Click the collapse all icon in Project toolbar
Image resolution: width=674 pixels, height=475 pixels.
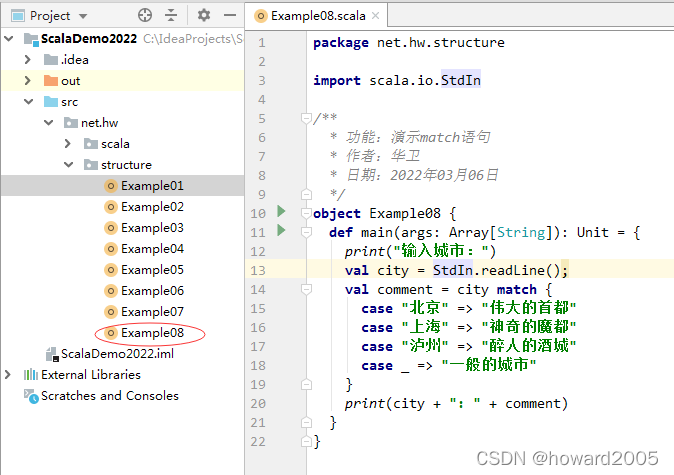tap(171, 15)
